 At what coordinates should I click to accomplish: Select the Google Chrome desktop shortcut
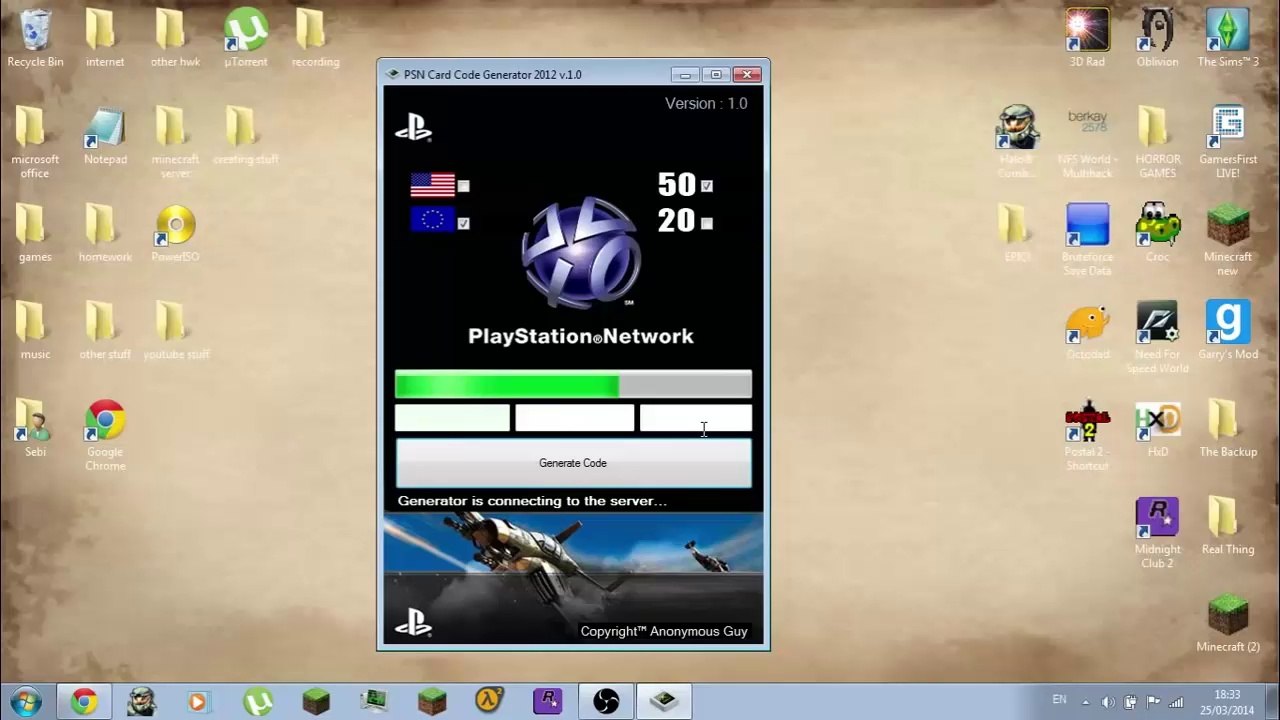click(x=105, y=435)
